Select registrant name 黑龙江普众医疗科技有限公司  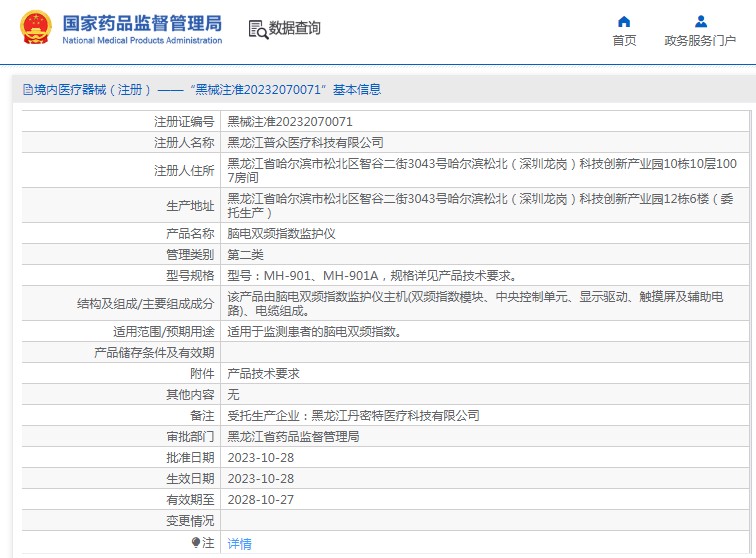(305, 143)
